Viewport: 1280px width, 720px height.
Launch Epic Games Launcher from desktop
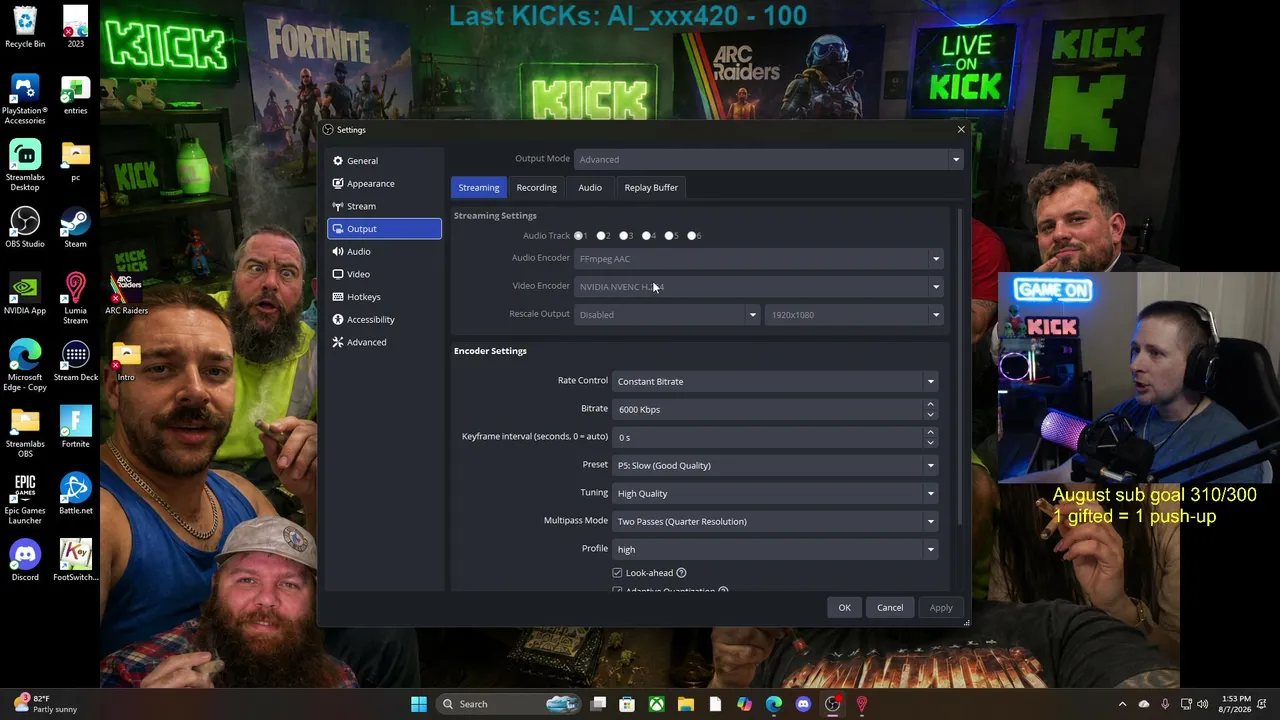click(25, 499)
